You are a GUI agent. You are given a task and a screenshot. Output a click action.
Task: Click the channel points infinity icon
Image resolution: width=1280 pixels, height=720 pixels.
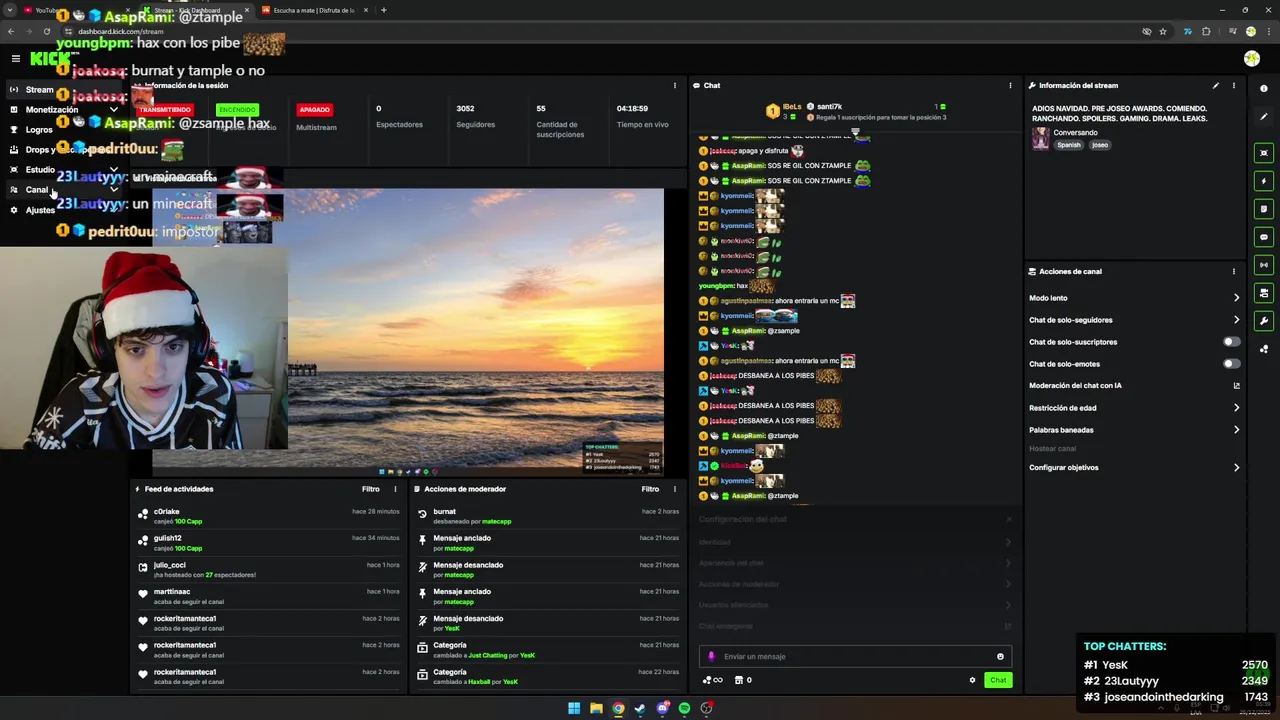(x=712, y=680)
